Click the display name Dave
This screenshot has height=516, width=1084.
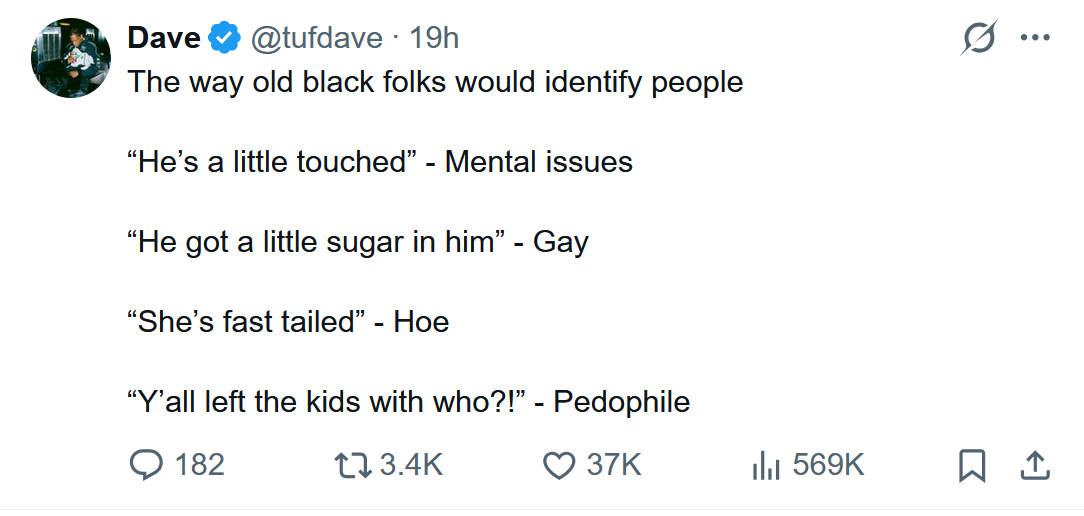tap(164, 38)
